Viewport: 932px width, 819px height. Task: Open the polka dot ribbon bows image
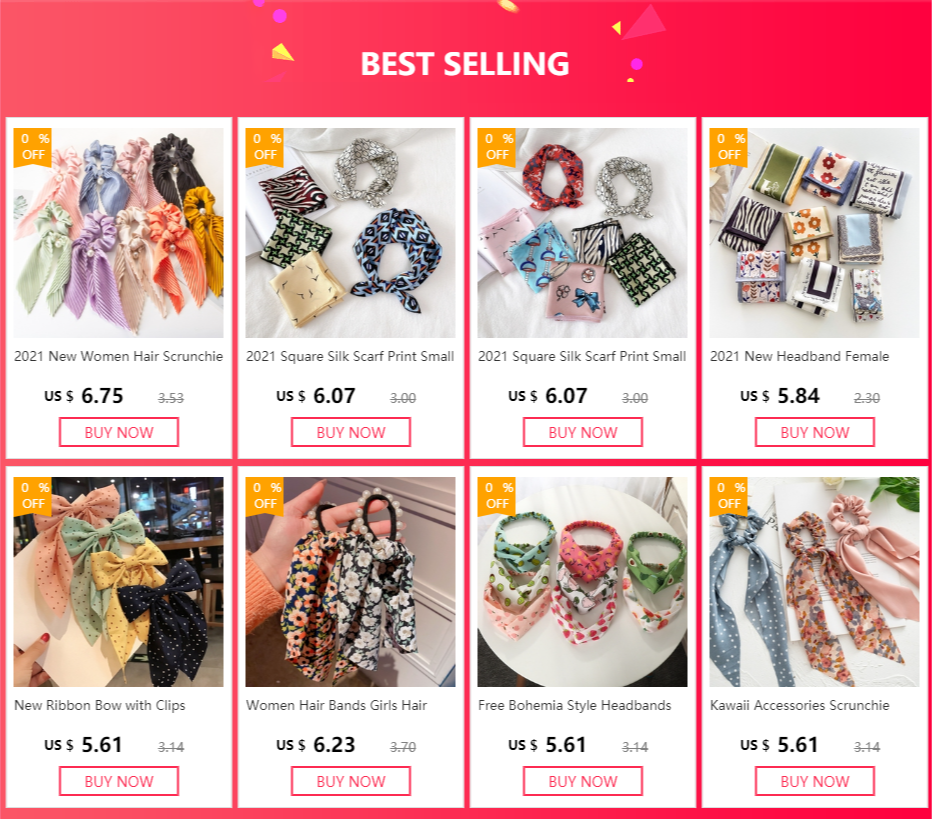(119, 582)
